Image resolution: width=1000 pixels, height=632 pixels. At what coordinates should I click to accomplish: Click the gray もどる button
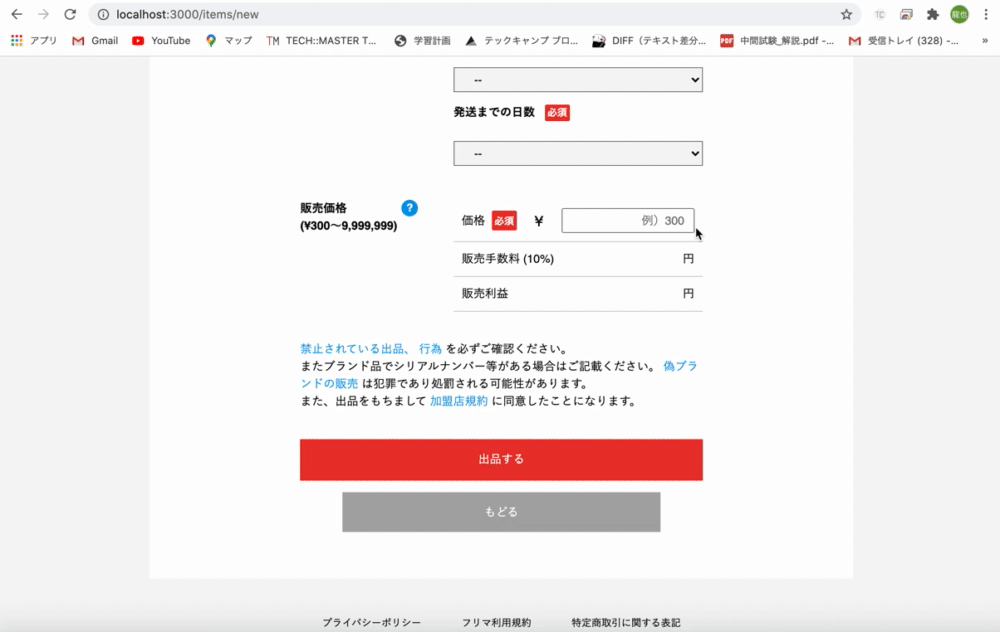(501, 512)
